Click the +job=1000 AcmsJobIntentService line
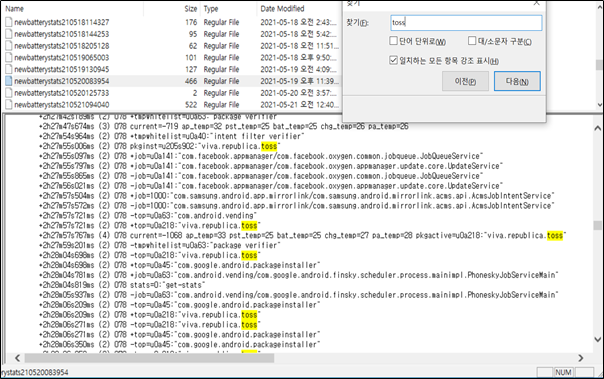The height and width of the screenshot is (379, 604). pos(297,196)
